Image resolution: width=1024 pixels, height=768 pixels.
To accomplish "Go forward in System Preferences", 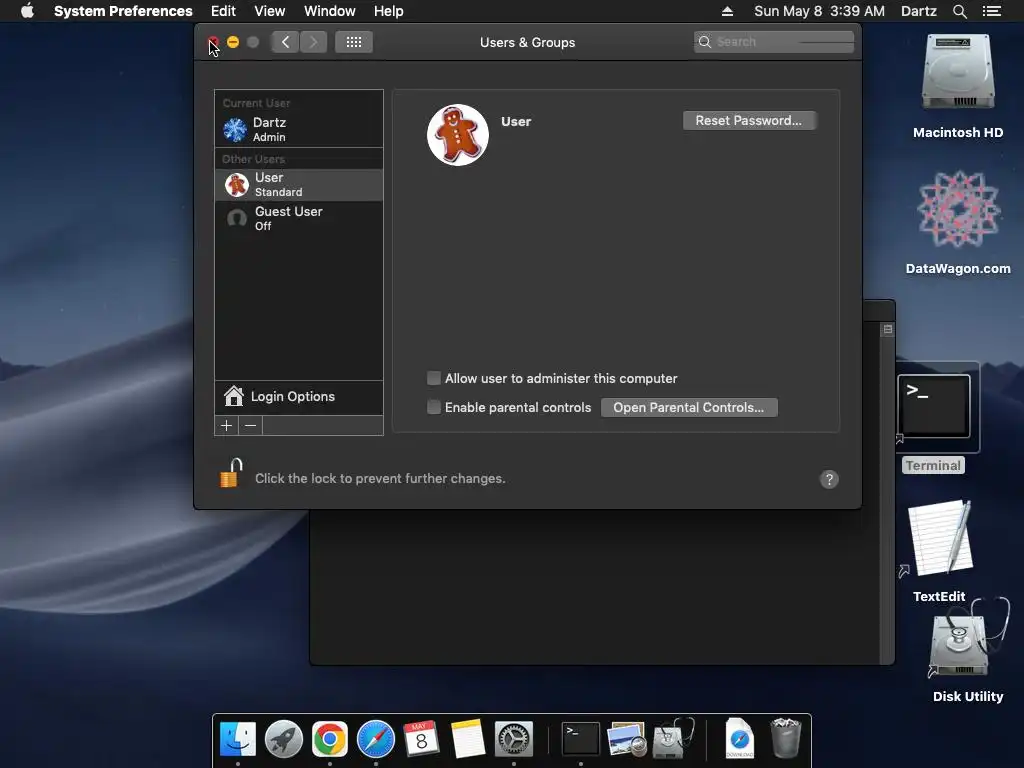I will pos(313,42).
